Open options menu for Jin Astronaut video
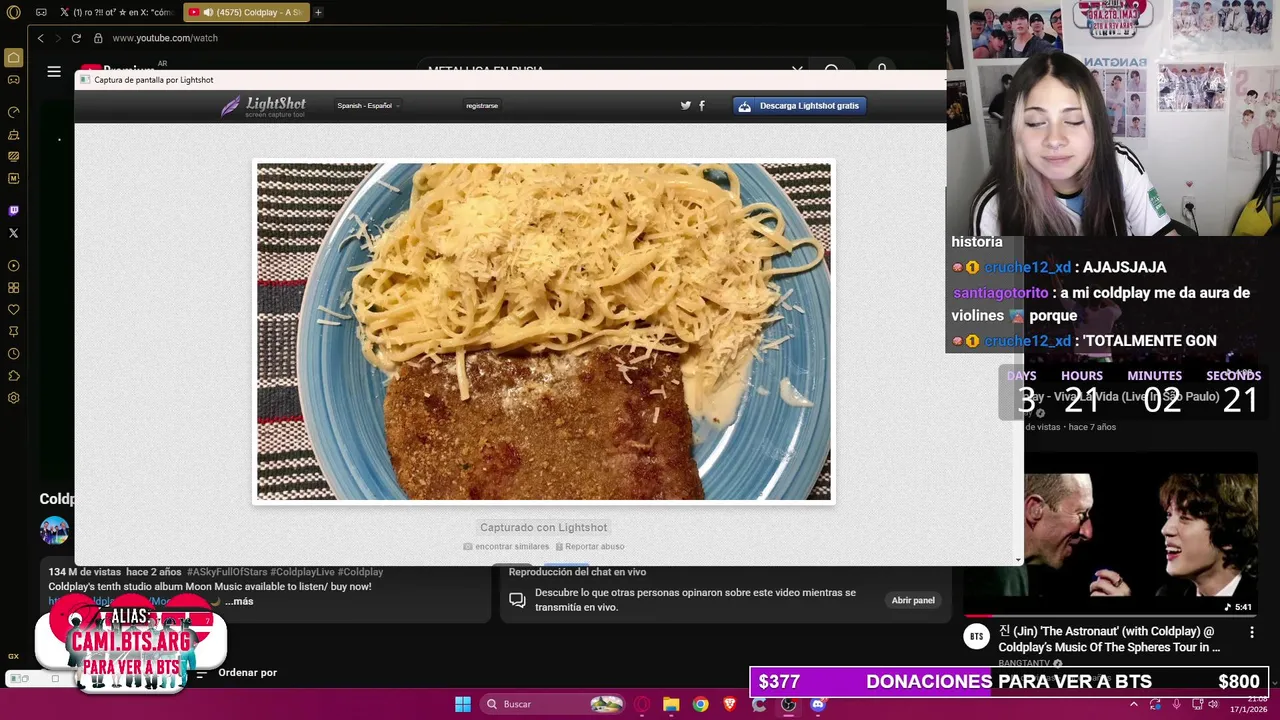The width and height of the screenshot is (1280, 720). pos(1251,632)
